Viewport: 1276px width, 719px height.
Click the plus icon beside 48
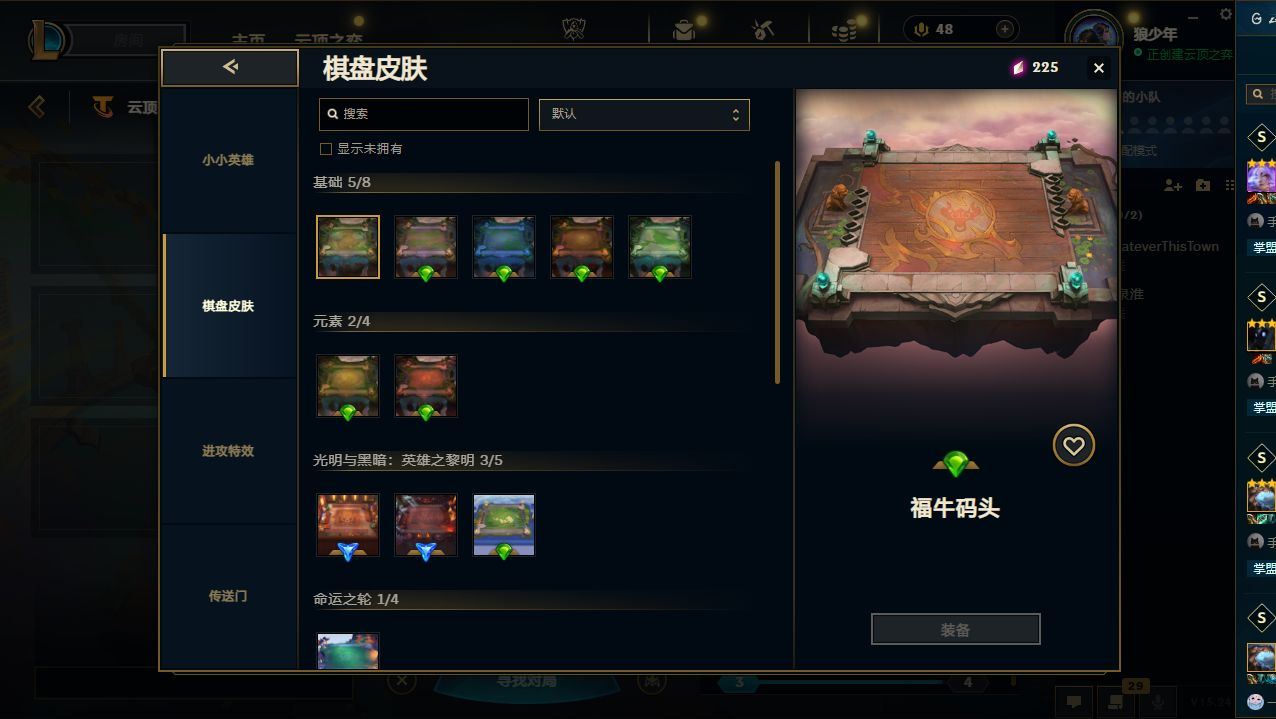click(x=1005, y=29)
